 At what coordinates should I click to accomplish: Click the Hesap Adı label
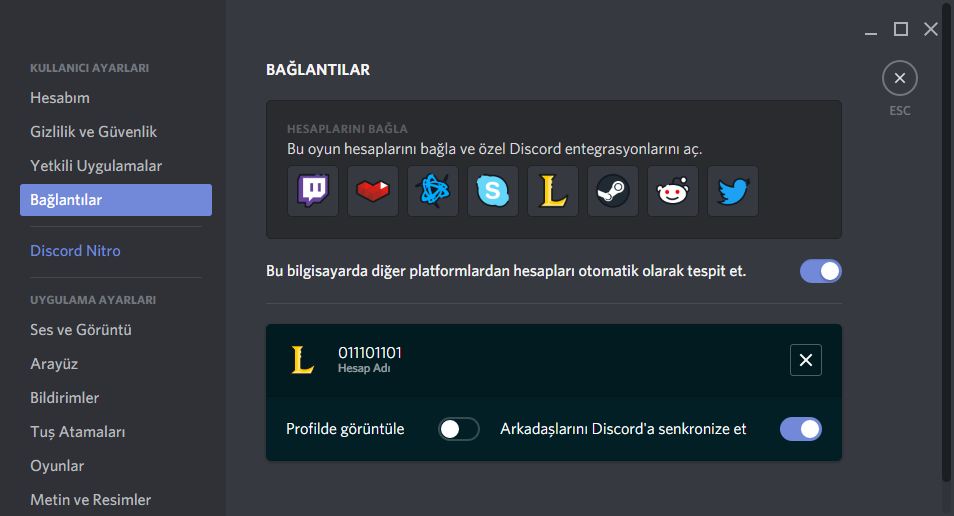coord(364,368)
